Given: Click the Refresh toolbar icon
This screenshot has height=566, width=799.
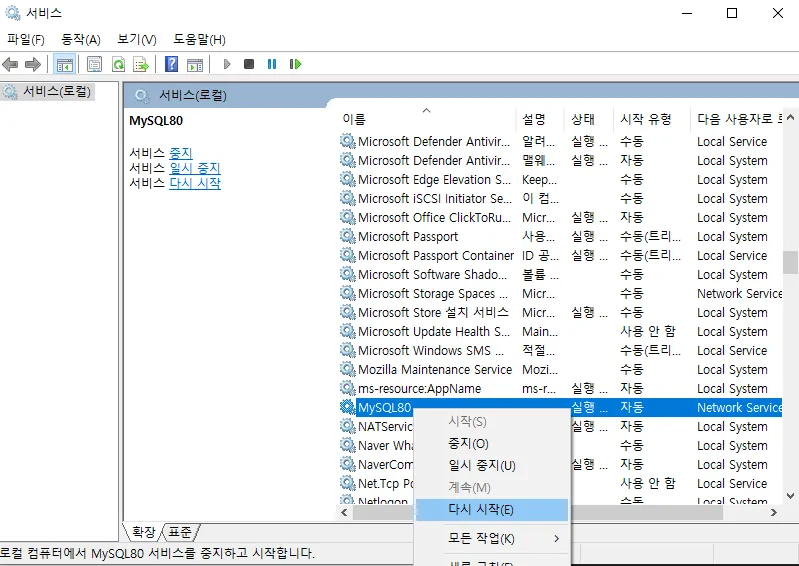Looking at the screenshot, I should point(118,64).
